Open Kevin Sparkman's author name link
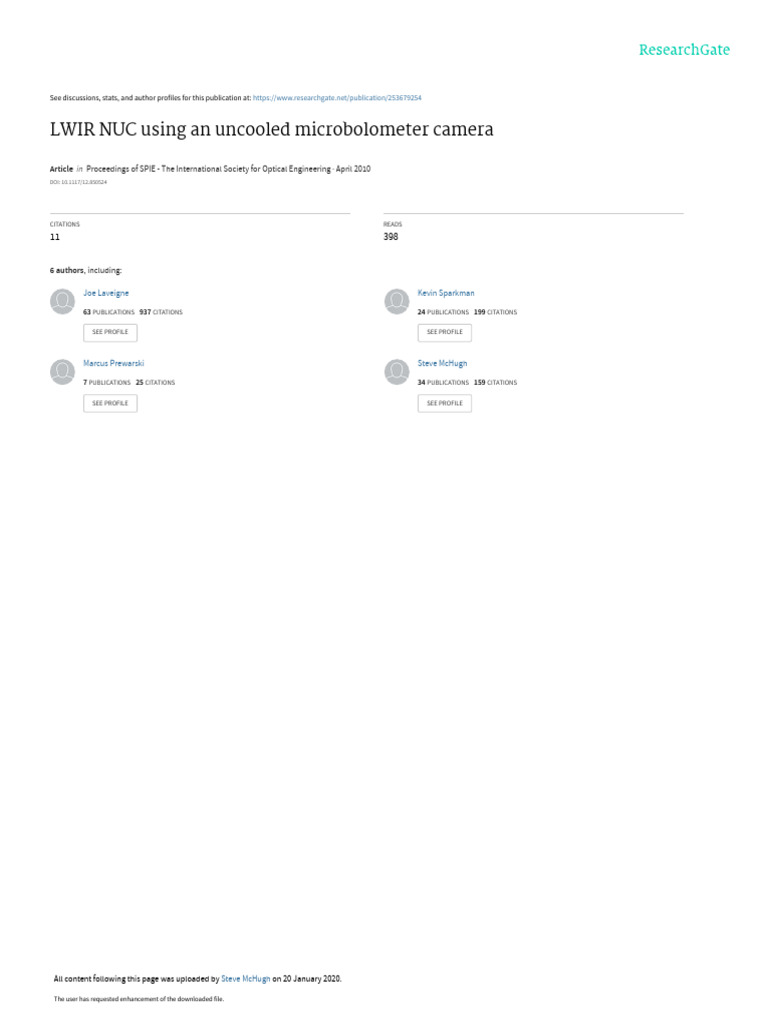Screen dimensions: 768x1024 click(x=446, y=293)
